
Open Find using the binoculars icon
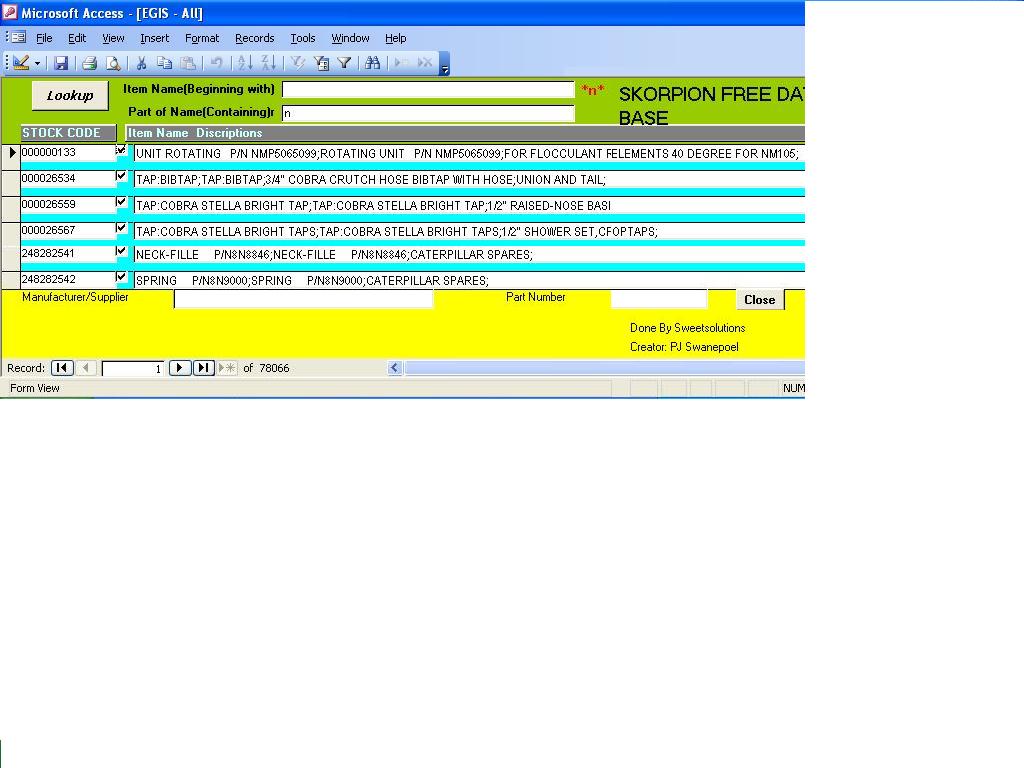(372, 63)
